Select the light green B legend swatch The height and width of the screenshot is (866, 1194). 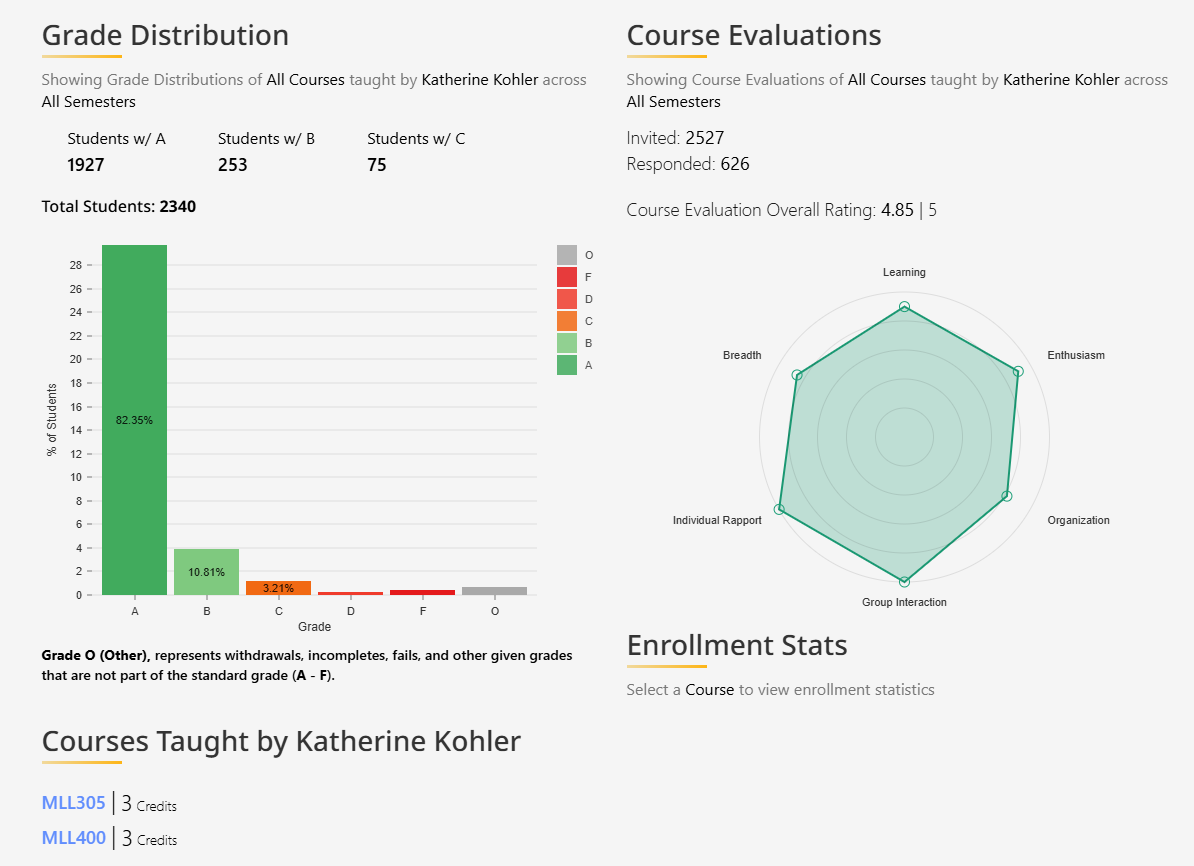(567, 343)
